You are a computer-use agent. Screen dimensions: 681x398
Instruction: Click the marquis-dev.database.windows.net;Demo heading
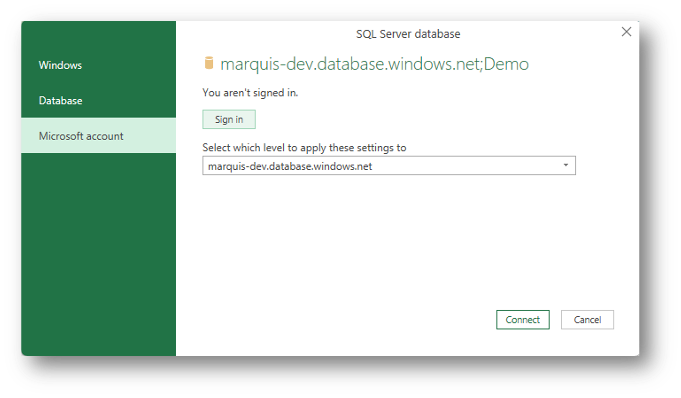point(374,64)
